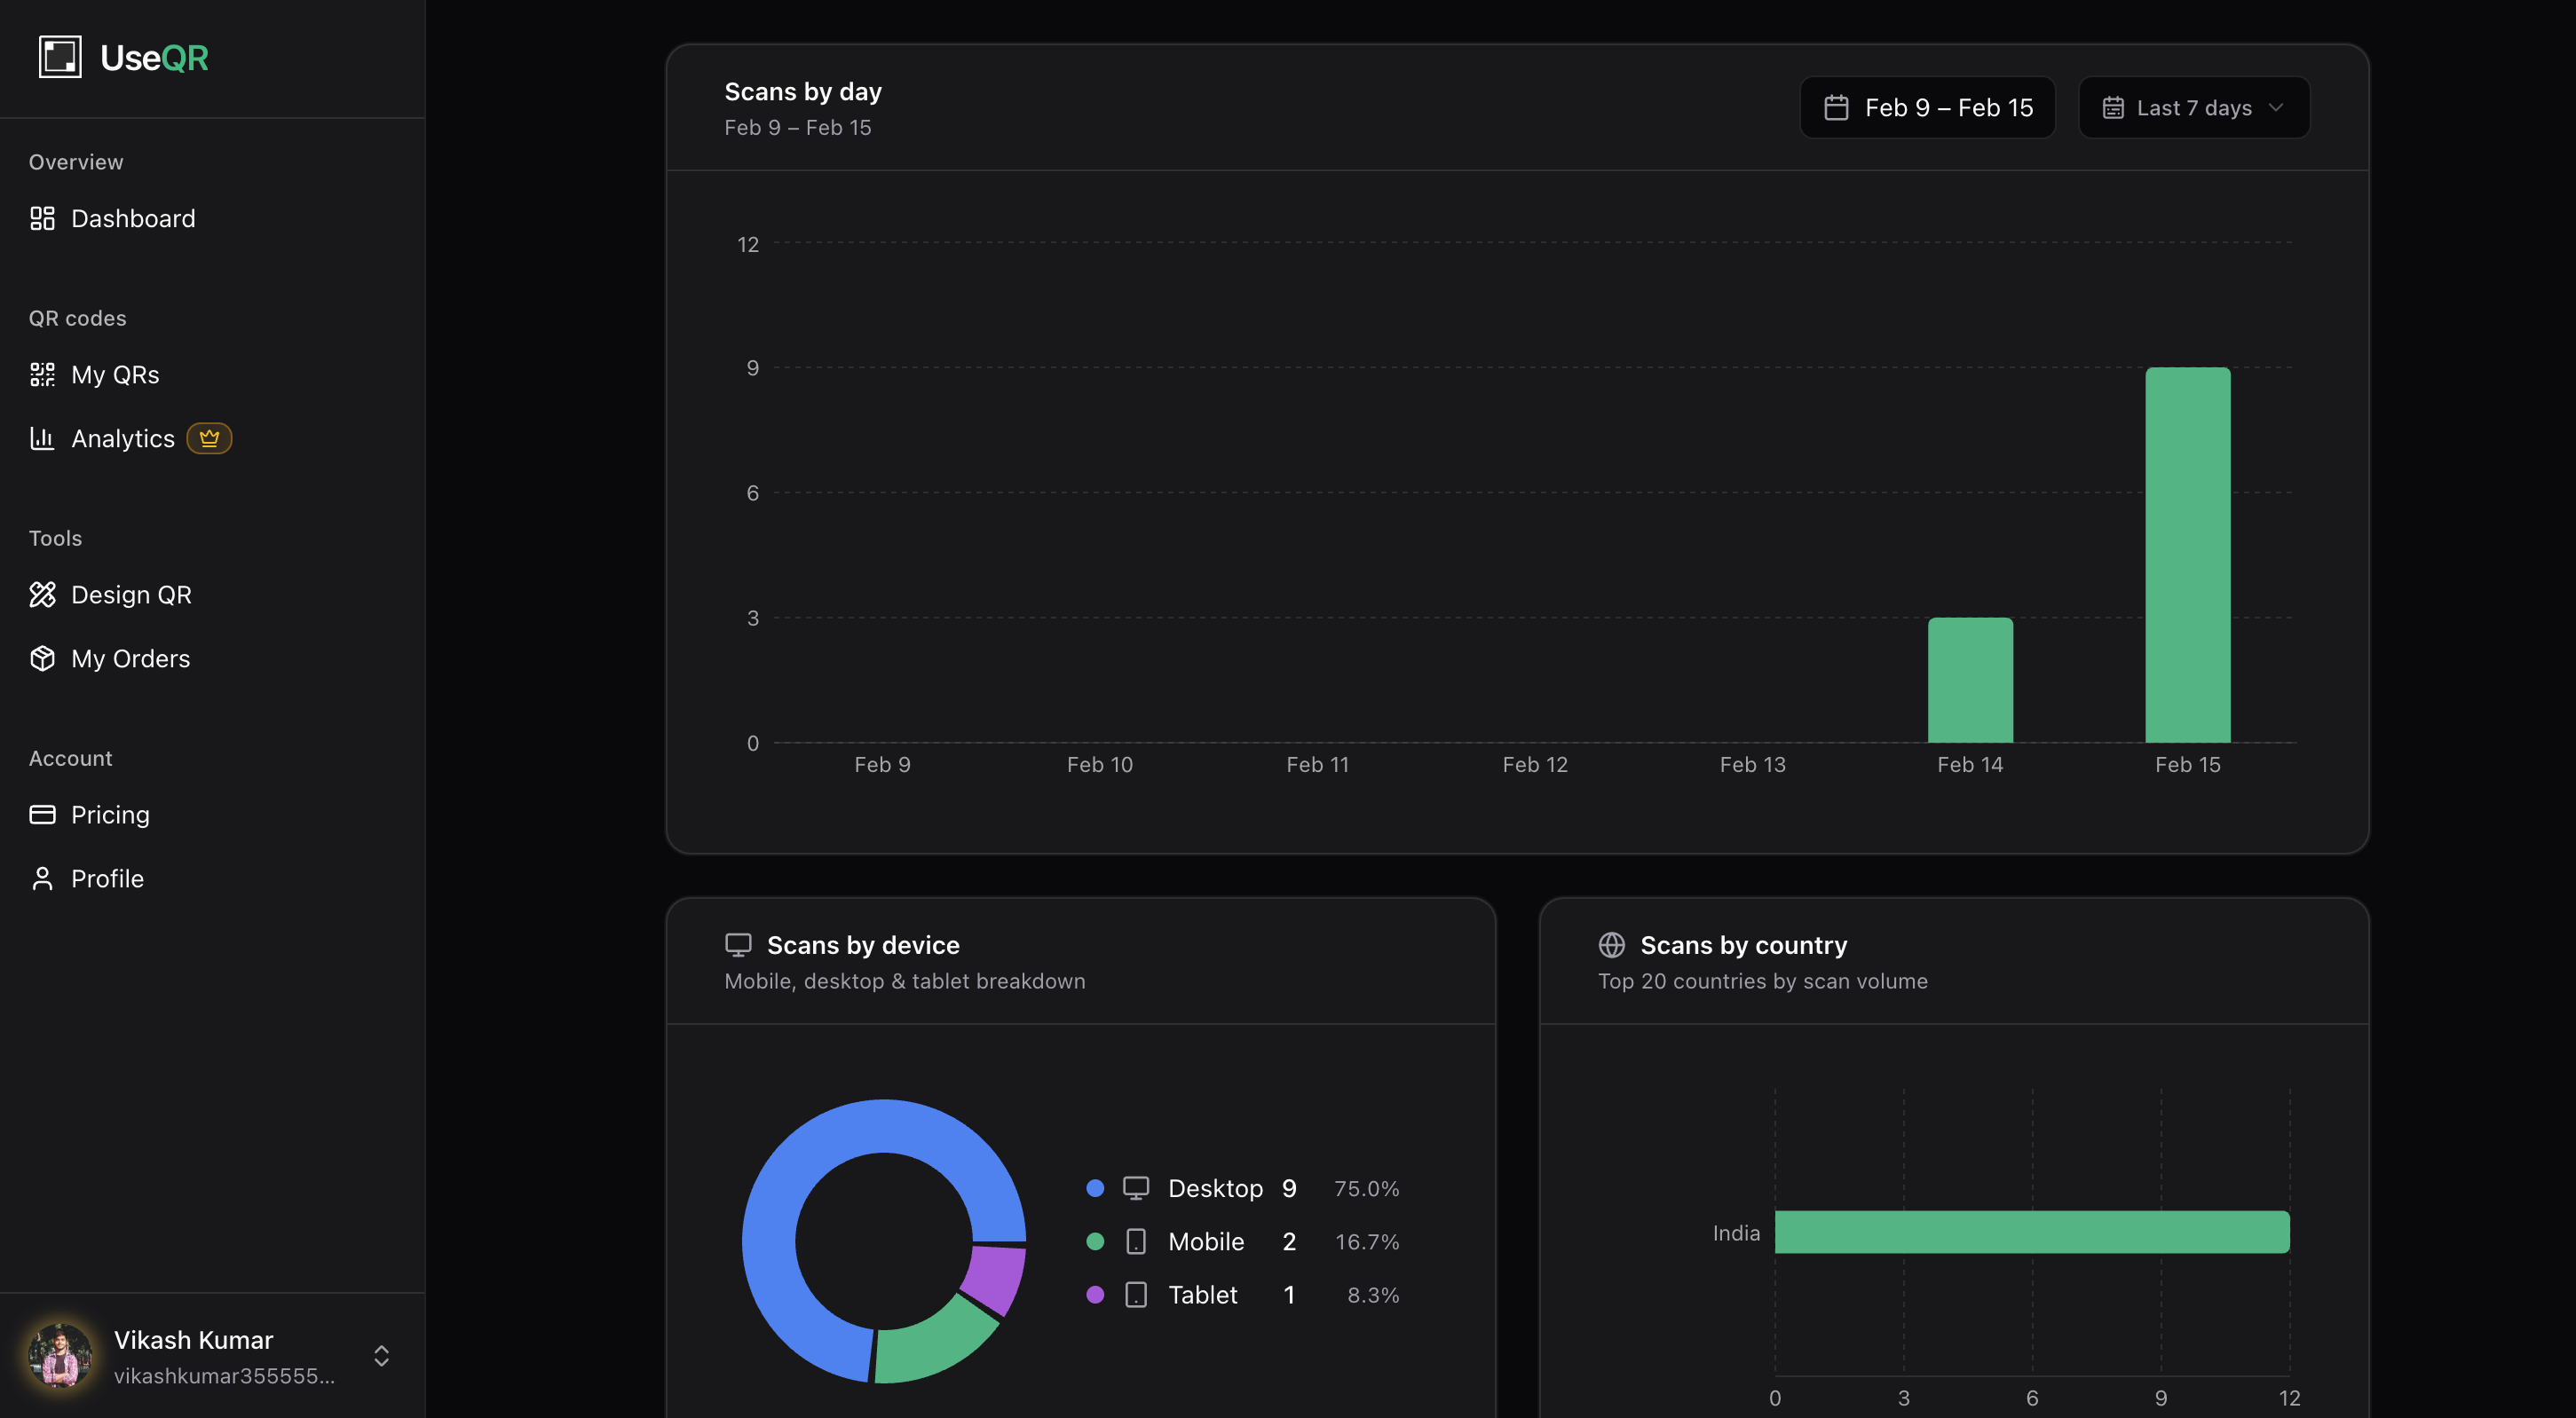This screenshot has width=2576, height=1418.
Task: Click the My Orders package icon
Action: 42,658
